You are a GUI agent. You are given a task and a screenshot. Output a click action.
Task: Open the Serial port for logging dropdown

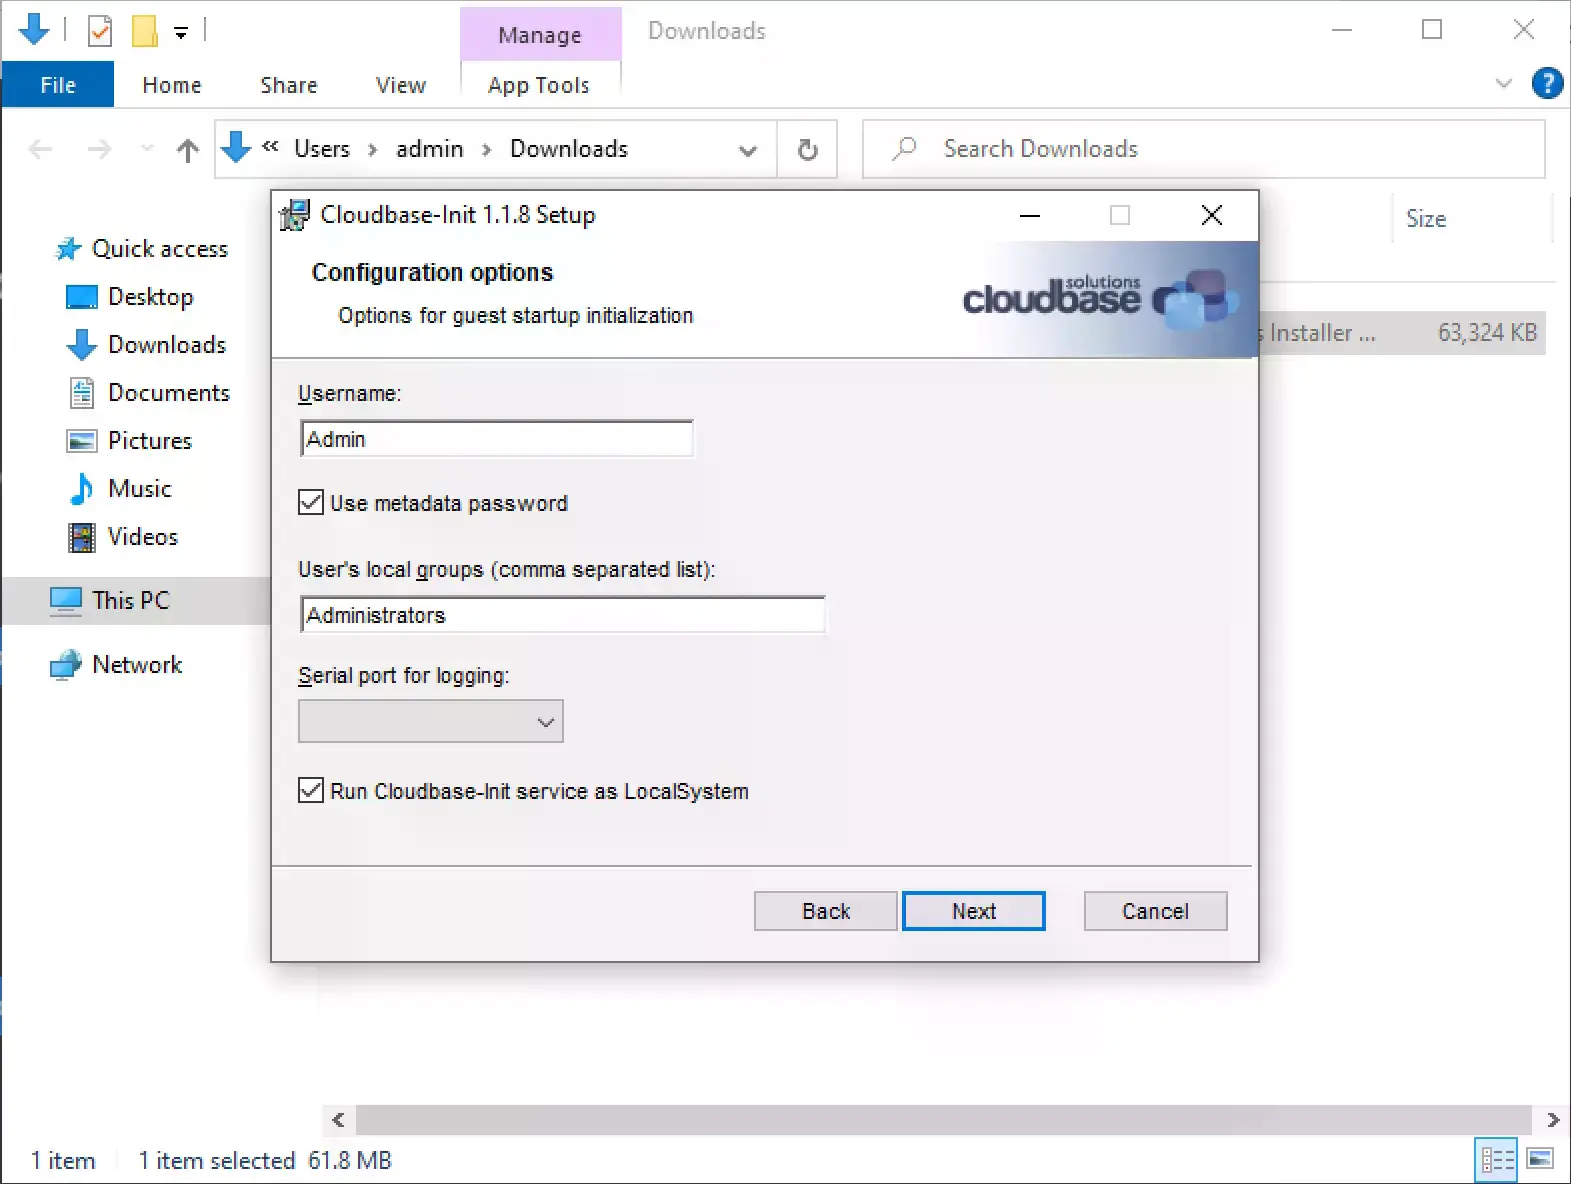click(430, 721)
